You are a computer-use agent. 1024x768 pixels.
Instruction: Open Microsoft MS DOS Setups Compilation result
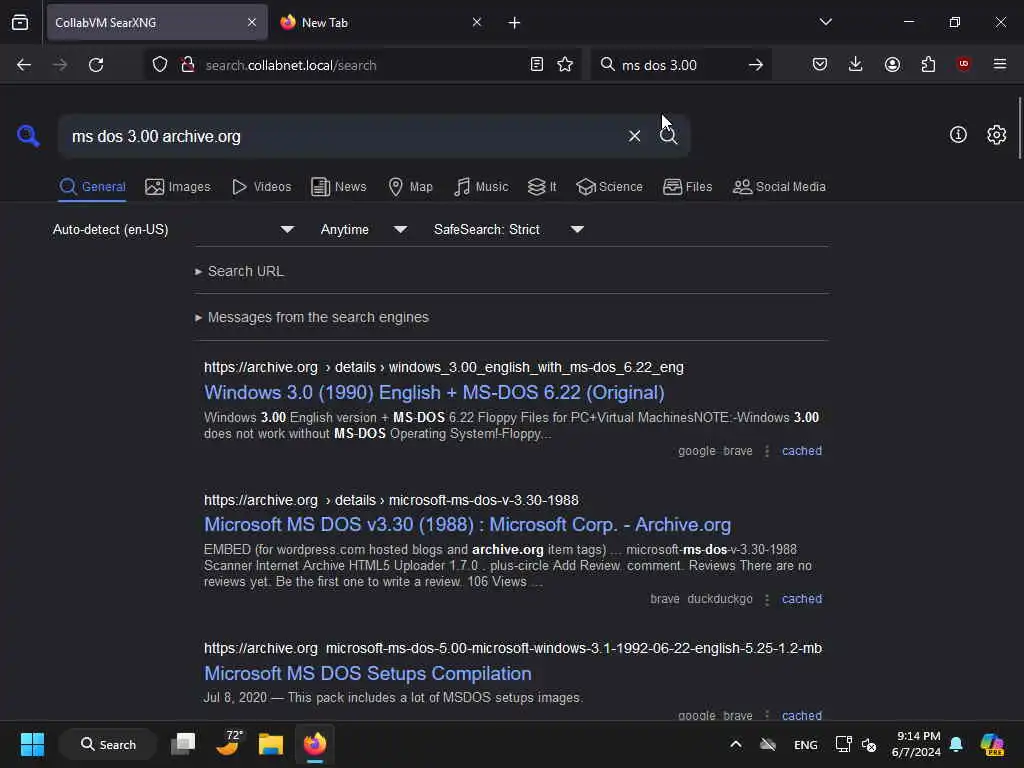pyautogui.click(x=367, y=673)
